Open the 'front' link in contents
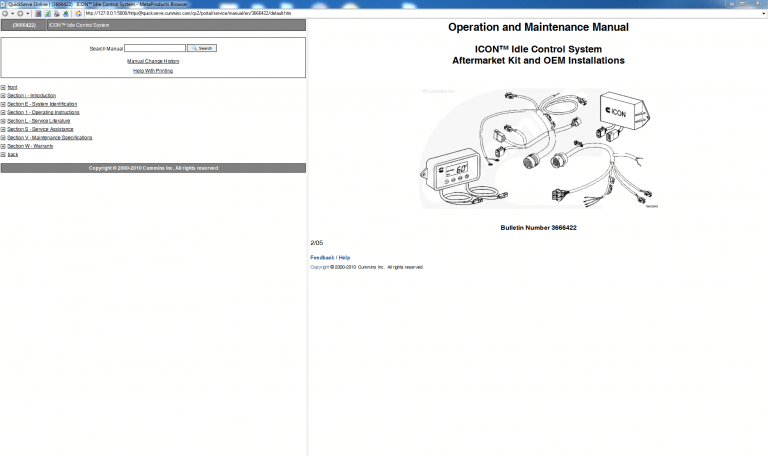This screenshot has width=768, height=456. pyautogui.click(x=12, y=88)
